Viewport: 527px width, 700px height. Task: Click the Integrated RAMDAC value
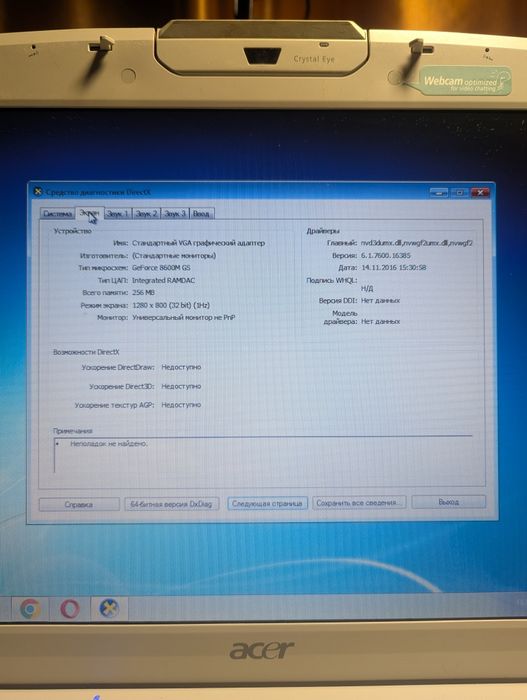(x=163, y=280)
